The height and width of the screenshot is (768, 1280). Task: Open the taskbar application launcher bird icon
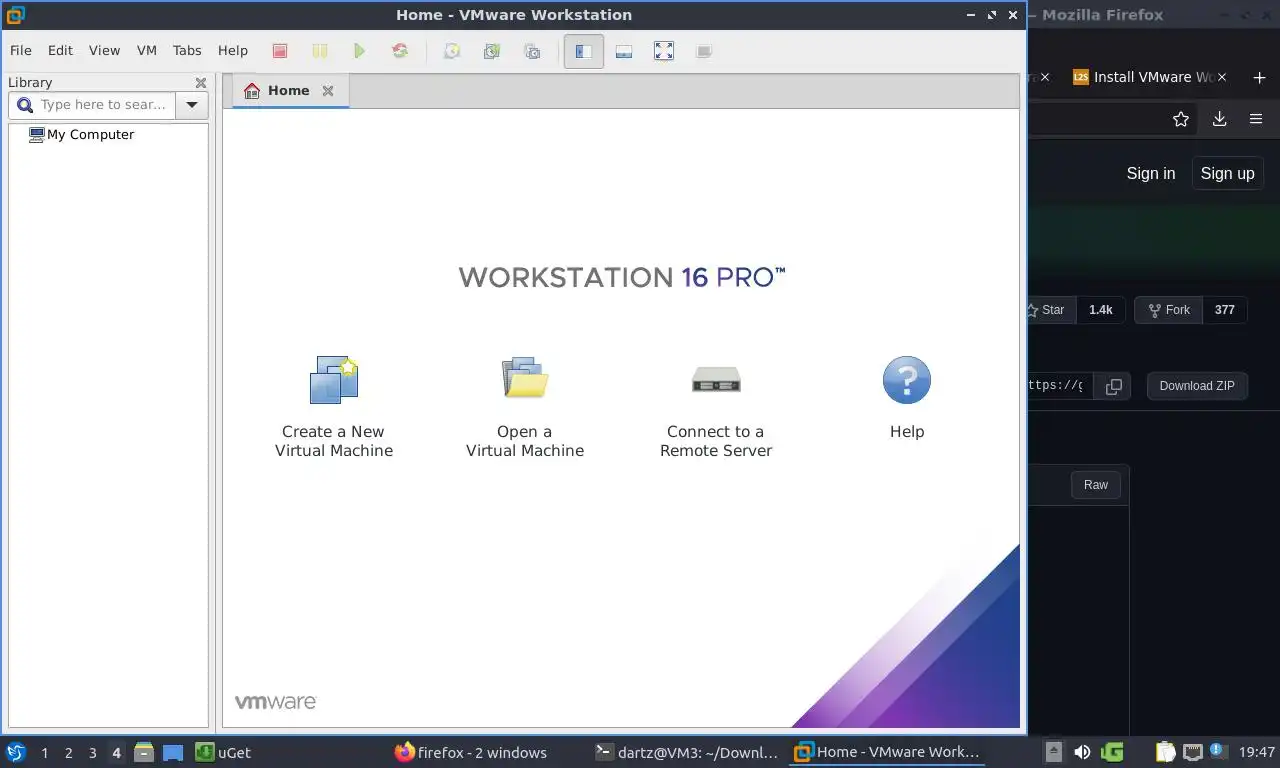[16, 752]
